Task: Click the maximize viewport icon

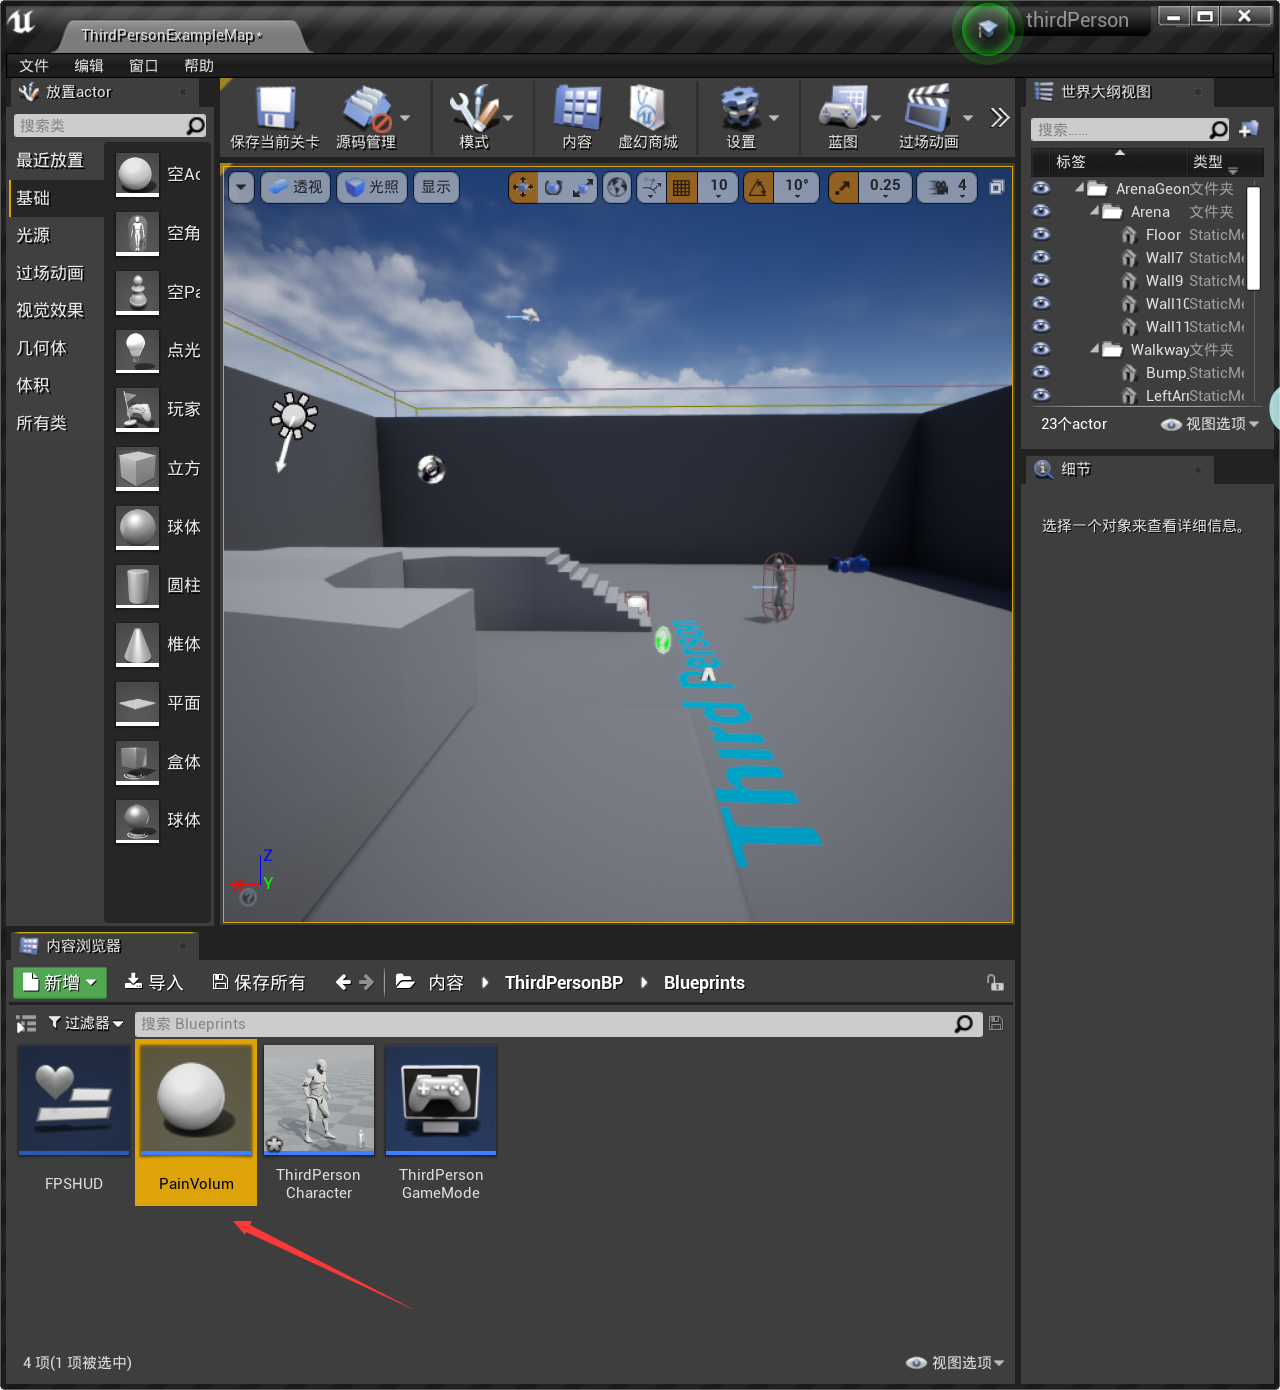Action: click(996, 187)
